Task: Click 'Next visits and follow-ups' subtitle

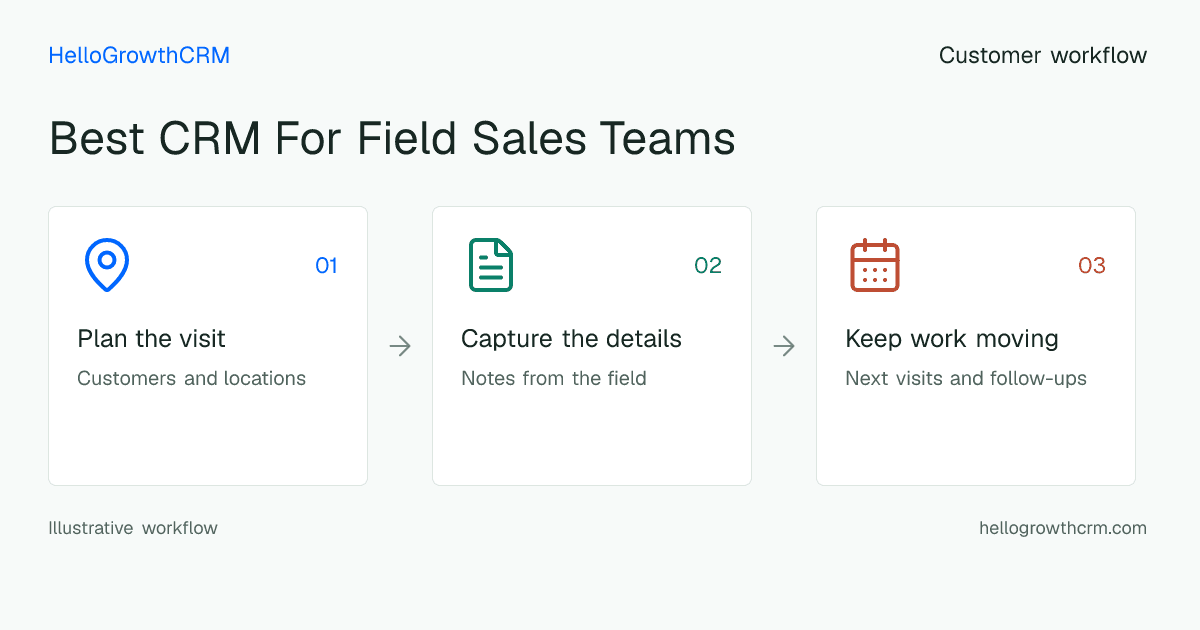Action: [x=966, y=379]
